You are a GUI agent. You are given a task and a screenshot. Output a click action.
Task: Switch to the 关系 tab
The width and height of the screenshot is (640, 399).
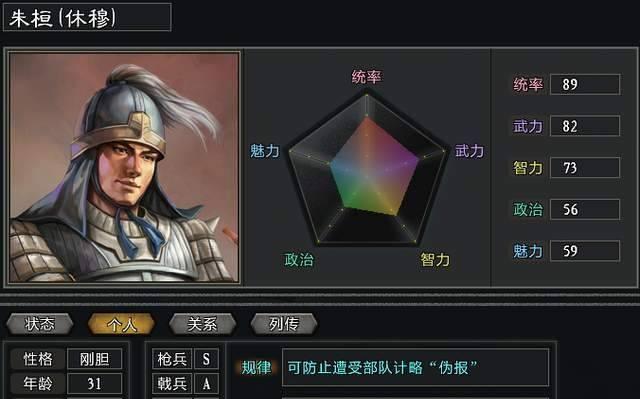click(x=202, y=324)
